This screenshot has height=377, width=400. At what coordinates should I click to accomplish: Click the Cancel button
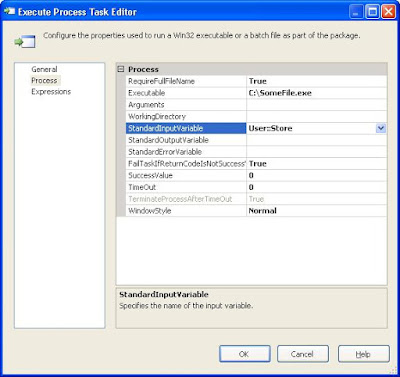[303, 354]
